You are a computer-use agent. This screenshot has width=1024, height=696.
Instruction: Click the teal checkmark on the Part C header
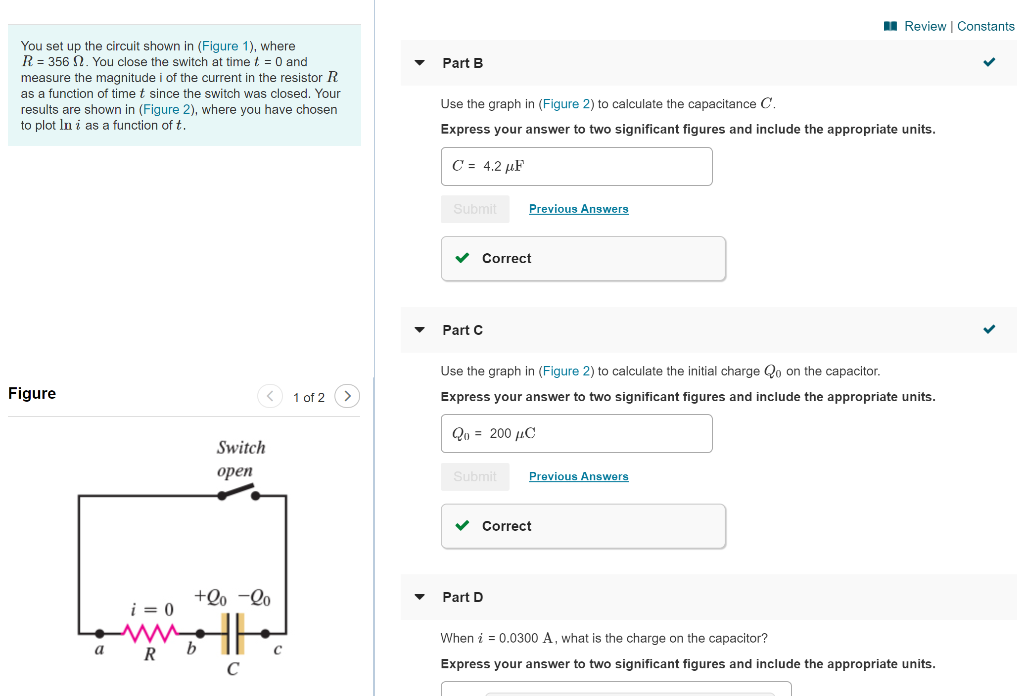(989, 329)
